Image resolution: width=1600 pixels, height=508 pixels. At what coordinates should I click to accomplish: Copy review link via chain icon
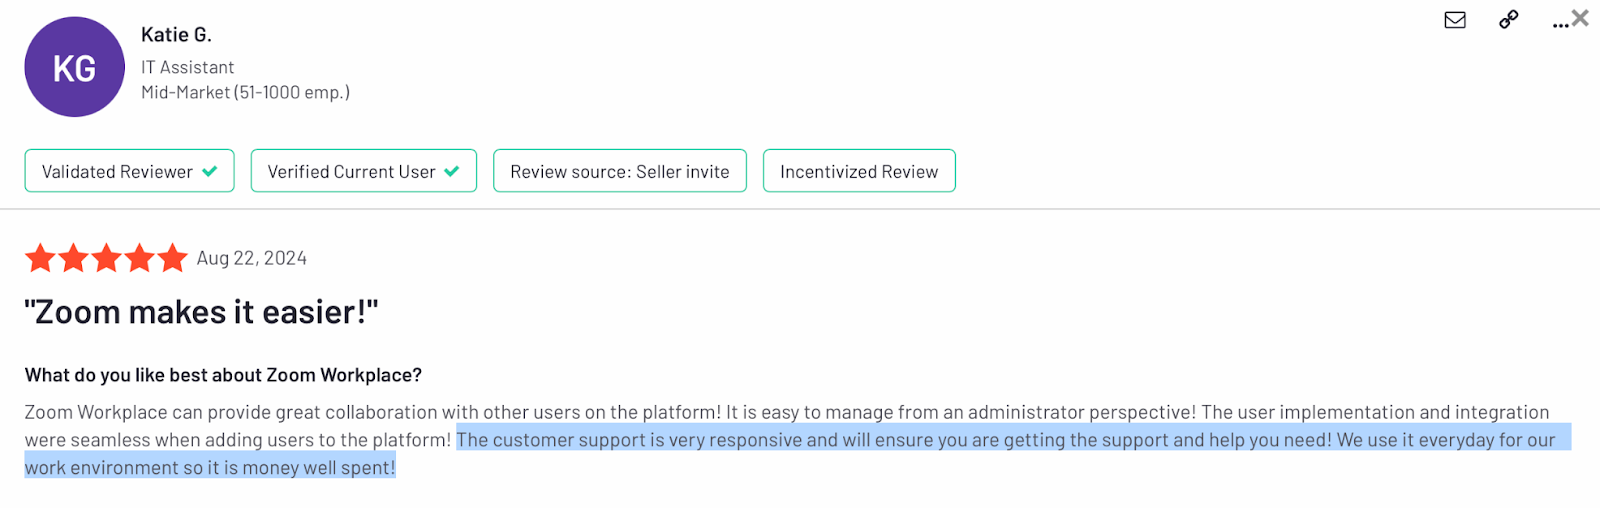1508,19
